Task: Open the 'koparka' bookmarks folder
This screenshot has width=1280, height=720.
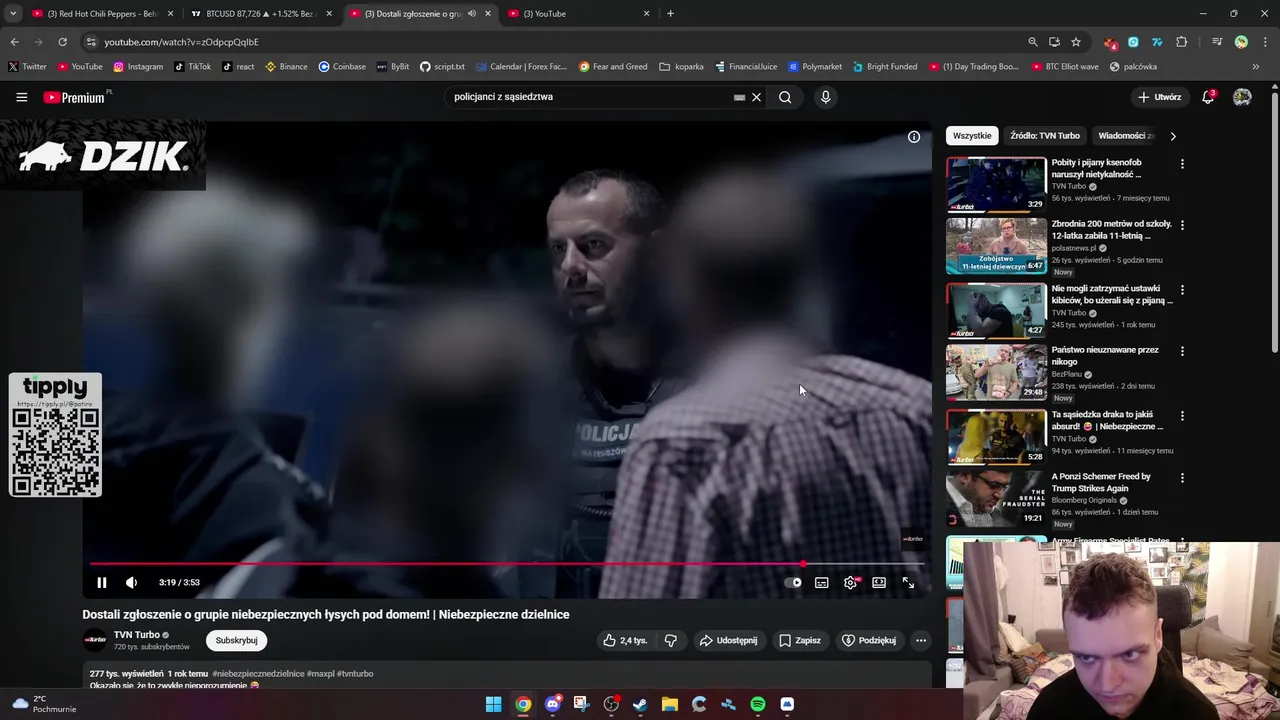Action: pos(681,67)
